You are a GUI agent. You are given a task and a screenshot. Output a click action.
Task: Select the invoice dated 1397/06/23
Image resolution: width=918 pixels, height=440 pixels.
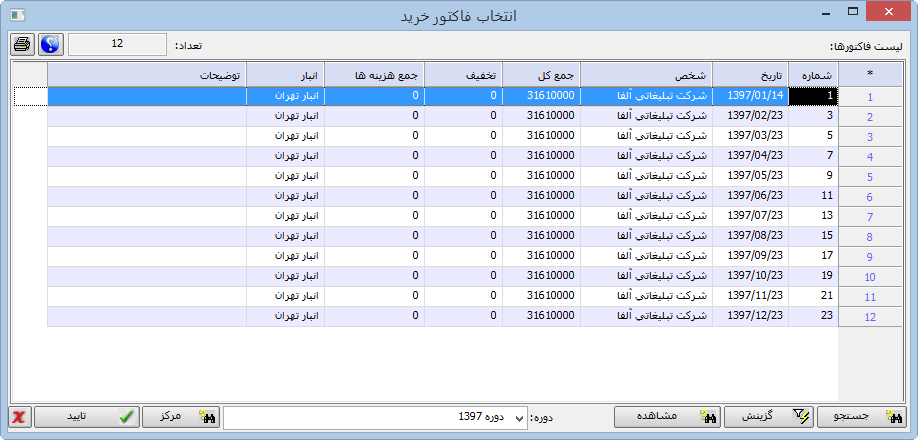[750, 196]
